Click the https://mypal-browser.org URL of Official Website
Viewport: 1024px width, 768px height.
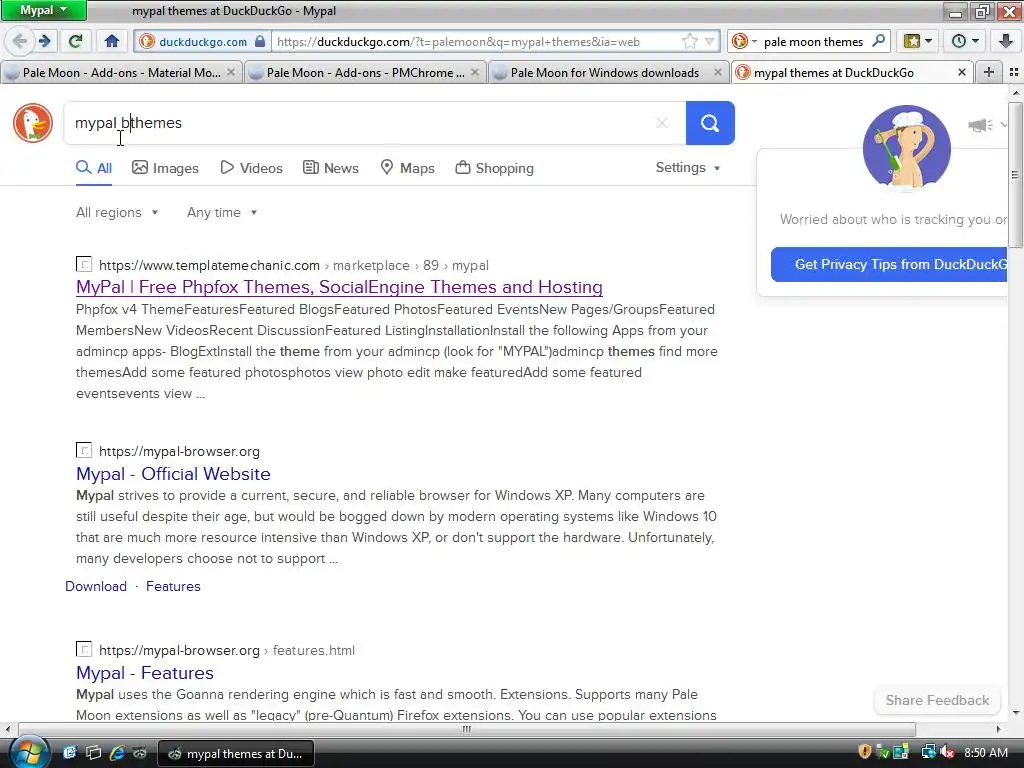point(179,451)
